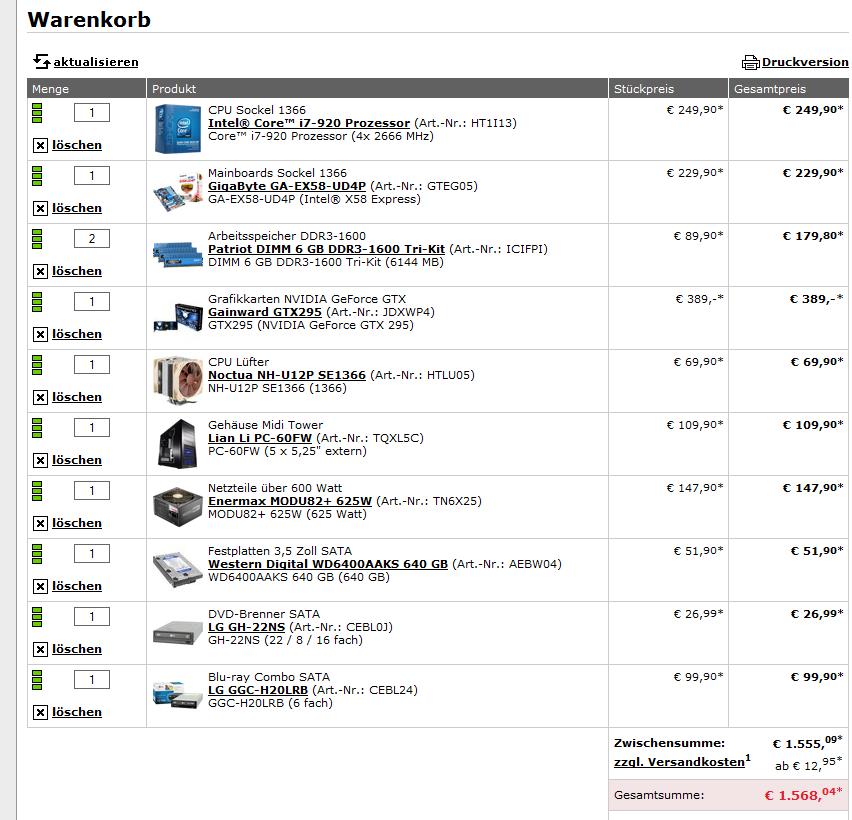
Task: Open LG GGC-H20LRB product link
Action: [x=258, y=691]
